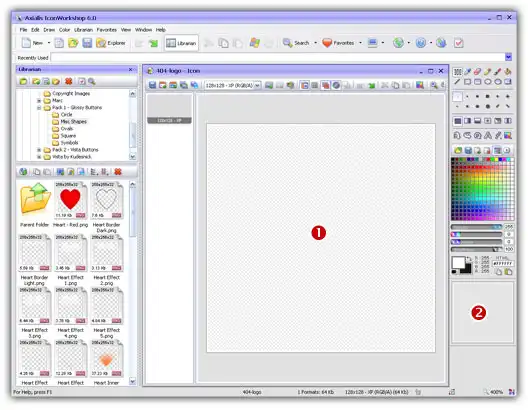Expand the Misc folder in tree
The height and width of the screenshot is (410, 528).
[39, 101]
